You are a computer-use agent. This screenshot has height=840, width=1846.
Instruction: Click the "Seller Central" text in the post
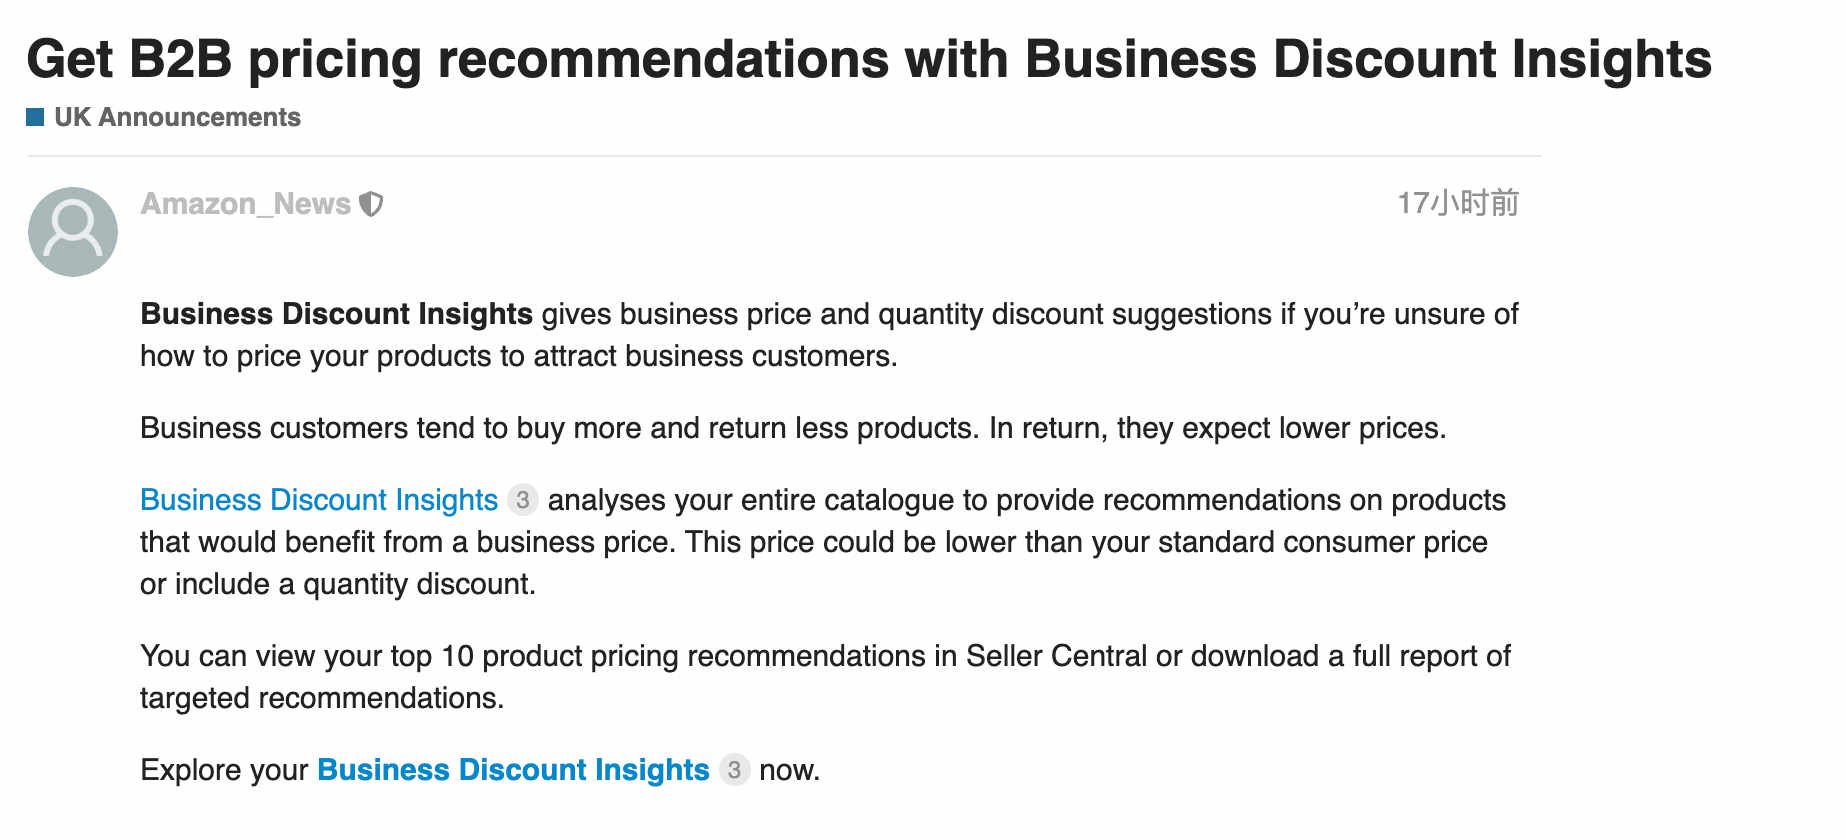[x=1056, y=655]
